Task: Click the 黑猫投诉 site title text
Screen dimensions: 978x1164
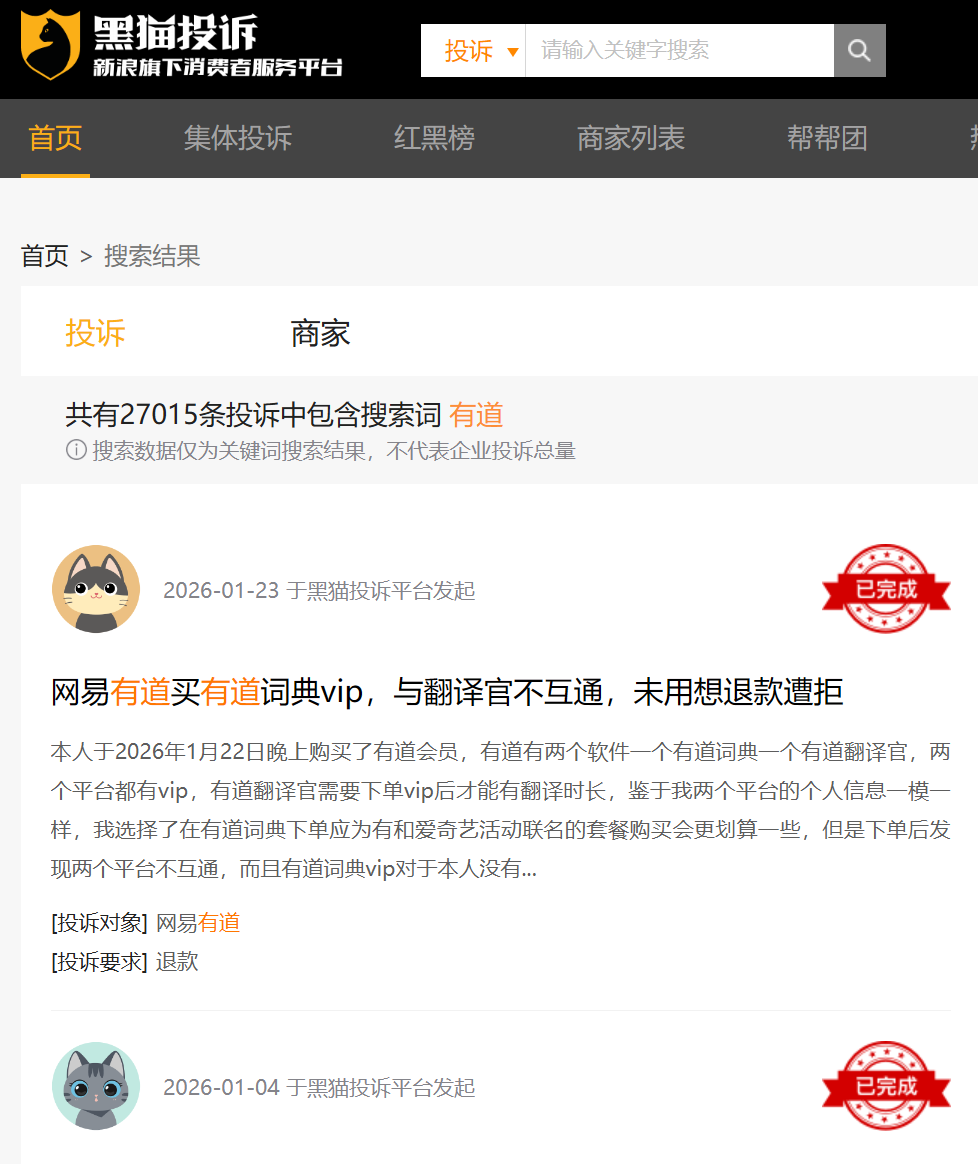Action: pyautogui.click(x=175, y=33)
